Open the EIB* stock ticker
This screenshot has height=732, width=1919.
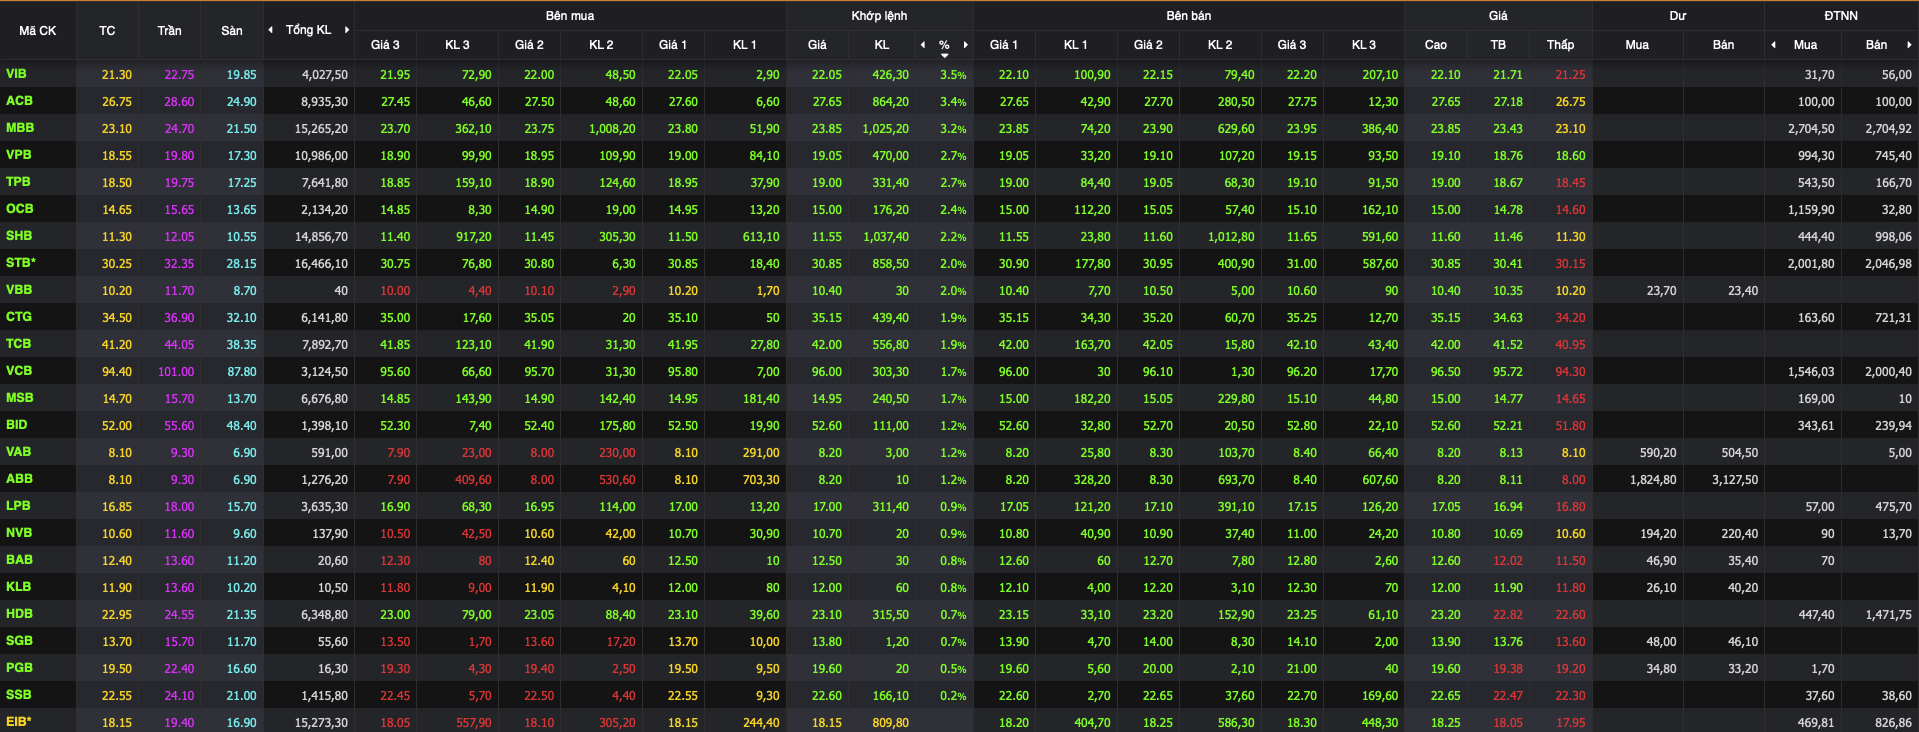[19, 722]
